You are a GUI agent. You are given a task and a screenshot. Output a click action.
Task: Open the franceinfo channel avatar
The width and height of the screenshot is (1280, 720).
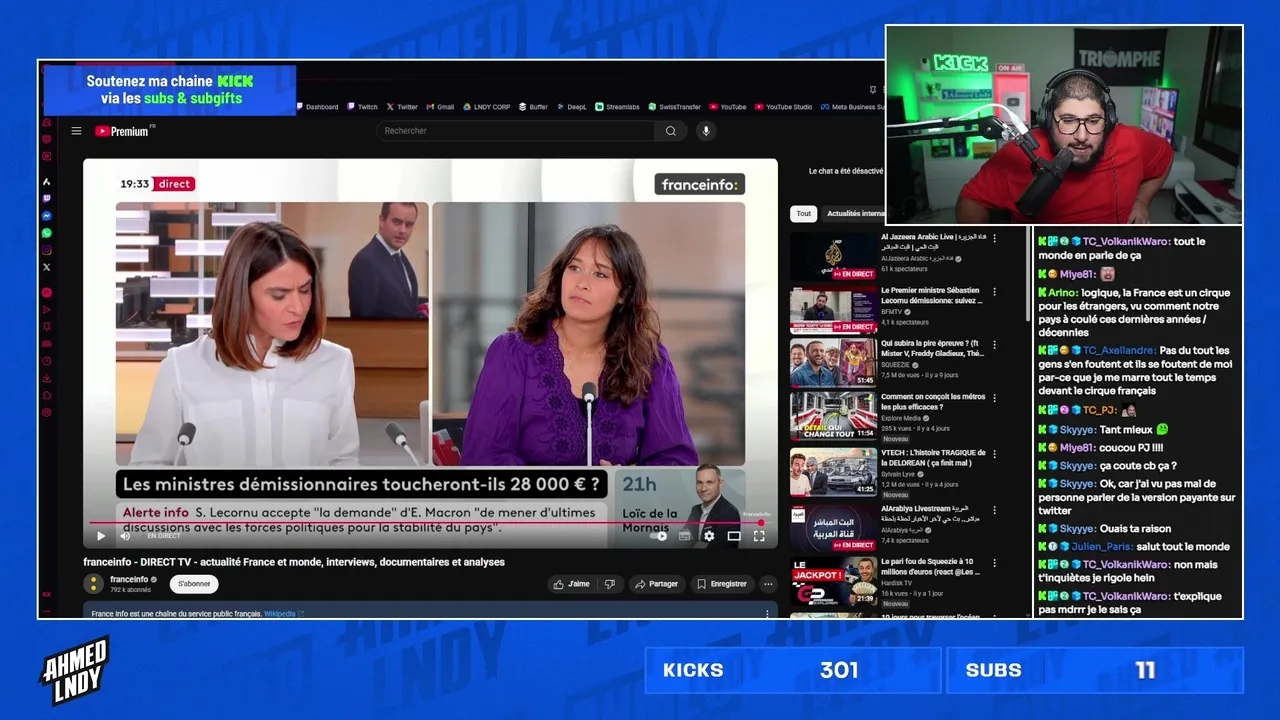point(93,584)
